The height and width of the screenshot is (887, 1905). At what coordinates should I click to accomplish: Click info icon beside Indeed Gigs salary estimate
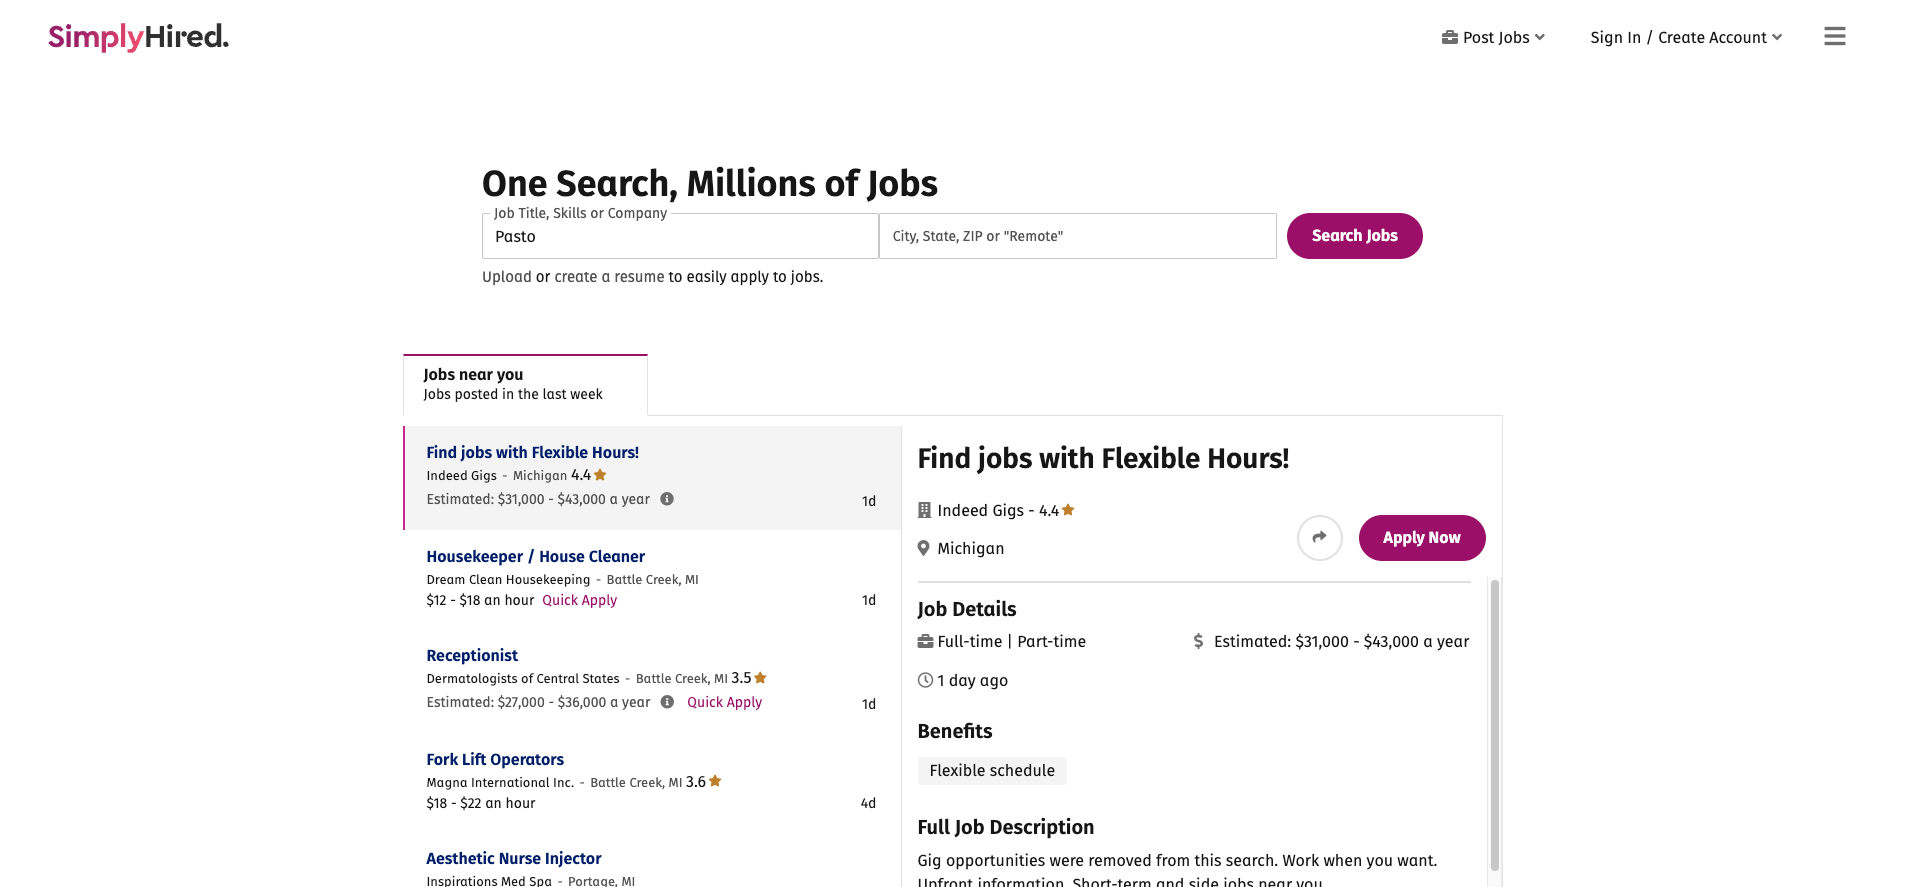667,499
